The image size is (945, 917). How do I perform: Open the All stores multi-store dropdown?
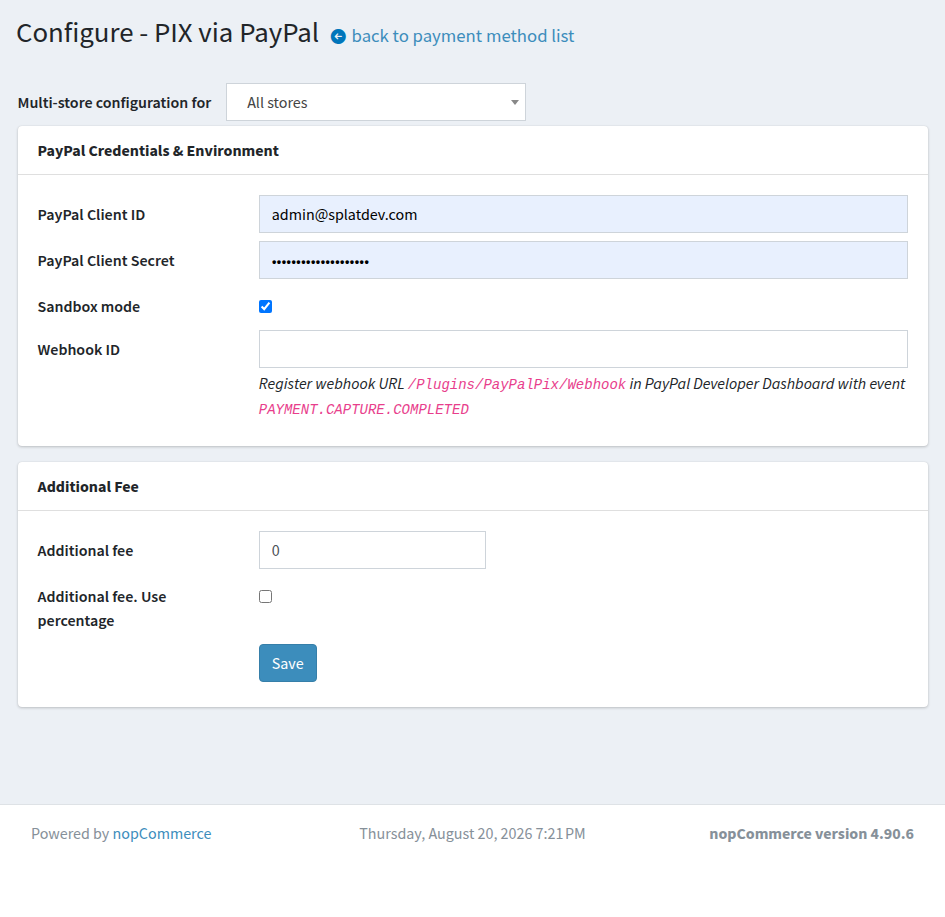point(375,102)
